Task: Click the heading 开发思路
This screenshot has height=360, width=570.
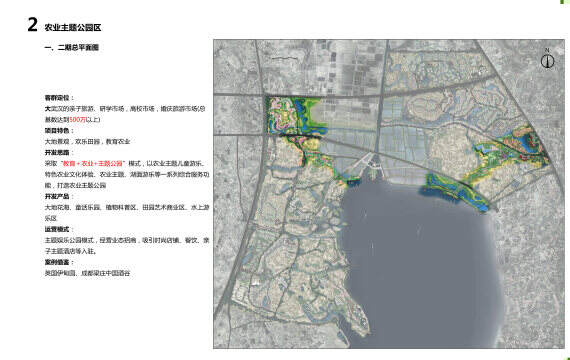Action: click(59, 152)
